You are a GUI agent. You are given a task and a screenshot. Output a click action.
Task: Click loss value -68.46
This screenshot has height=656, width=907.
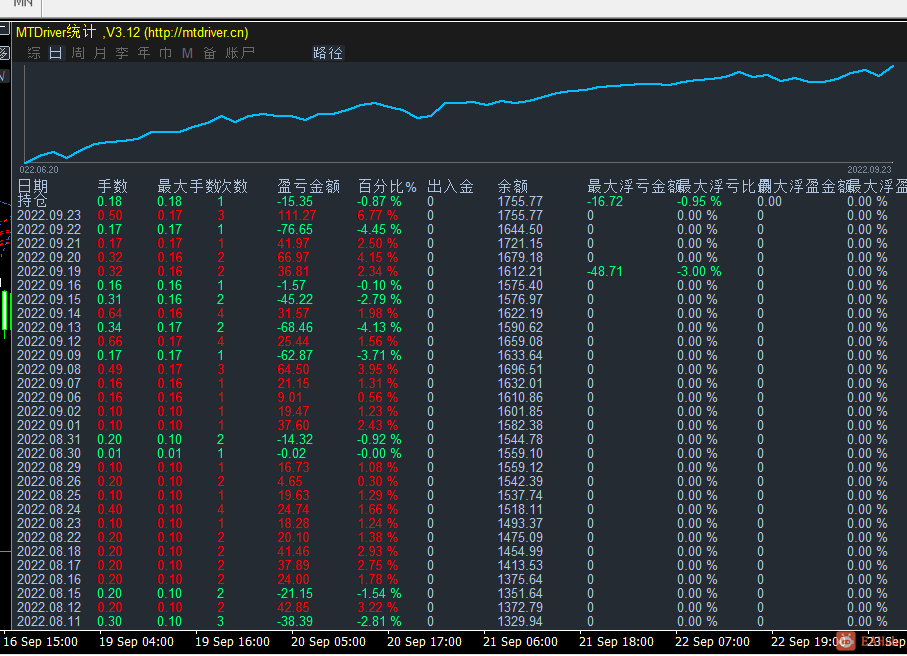[x=295, y=327]
